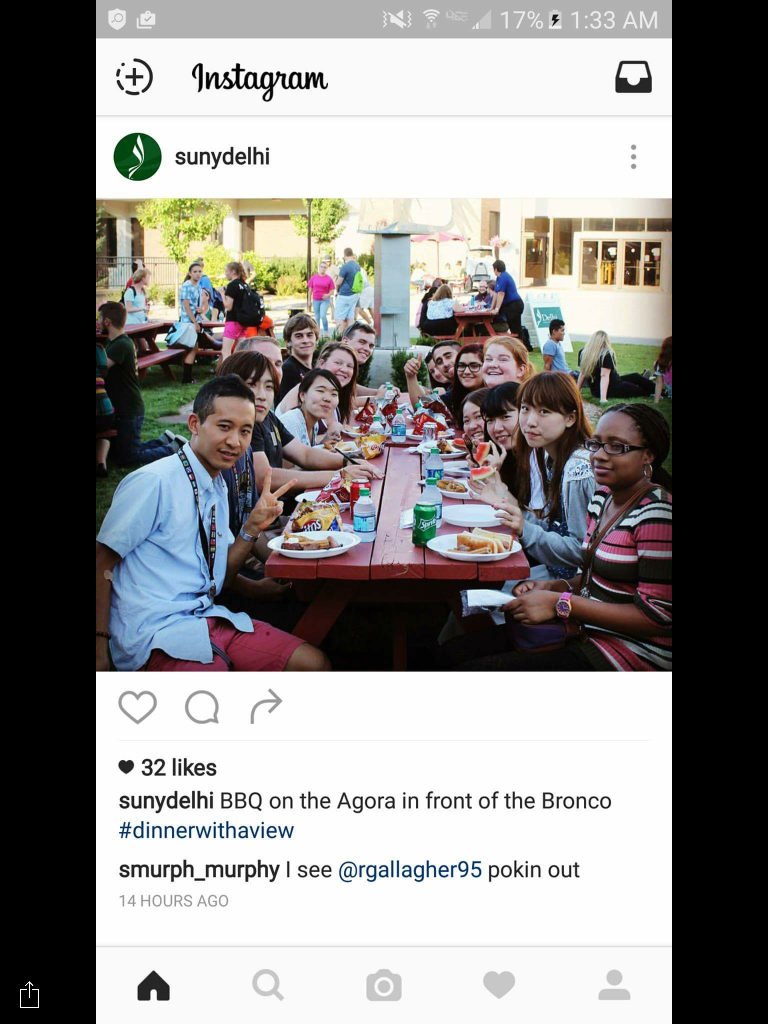Open the direct inbox tray icon
Viewport: 768px width, 1024px height.
click(633, 77)
